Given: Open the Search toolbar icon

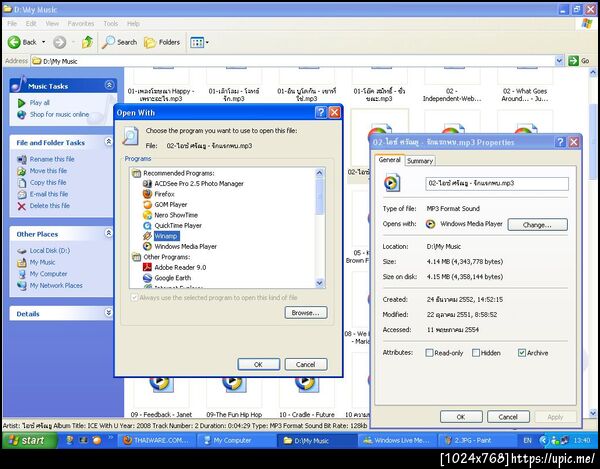Looking at the screenshot, I should coord(108,42).
